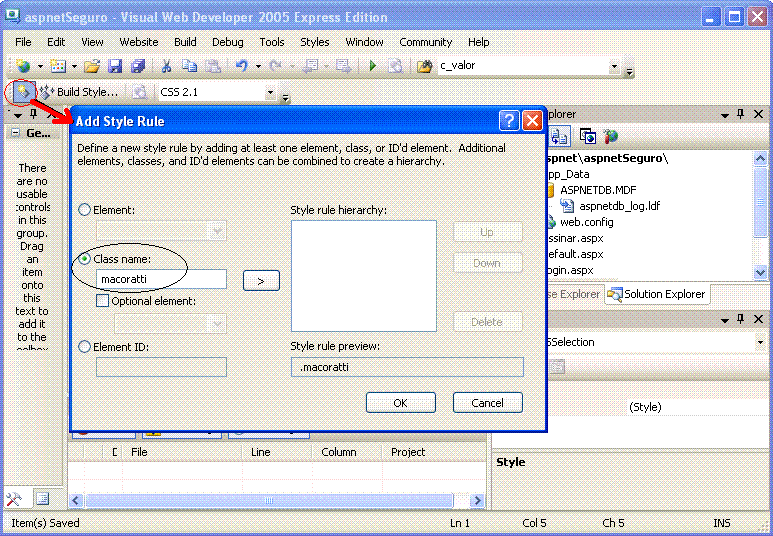Select the Class name radio button
Screen dimensions: 773x536
(85, 259)
